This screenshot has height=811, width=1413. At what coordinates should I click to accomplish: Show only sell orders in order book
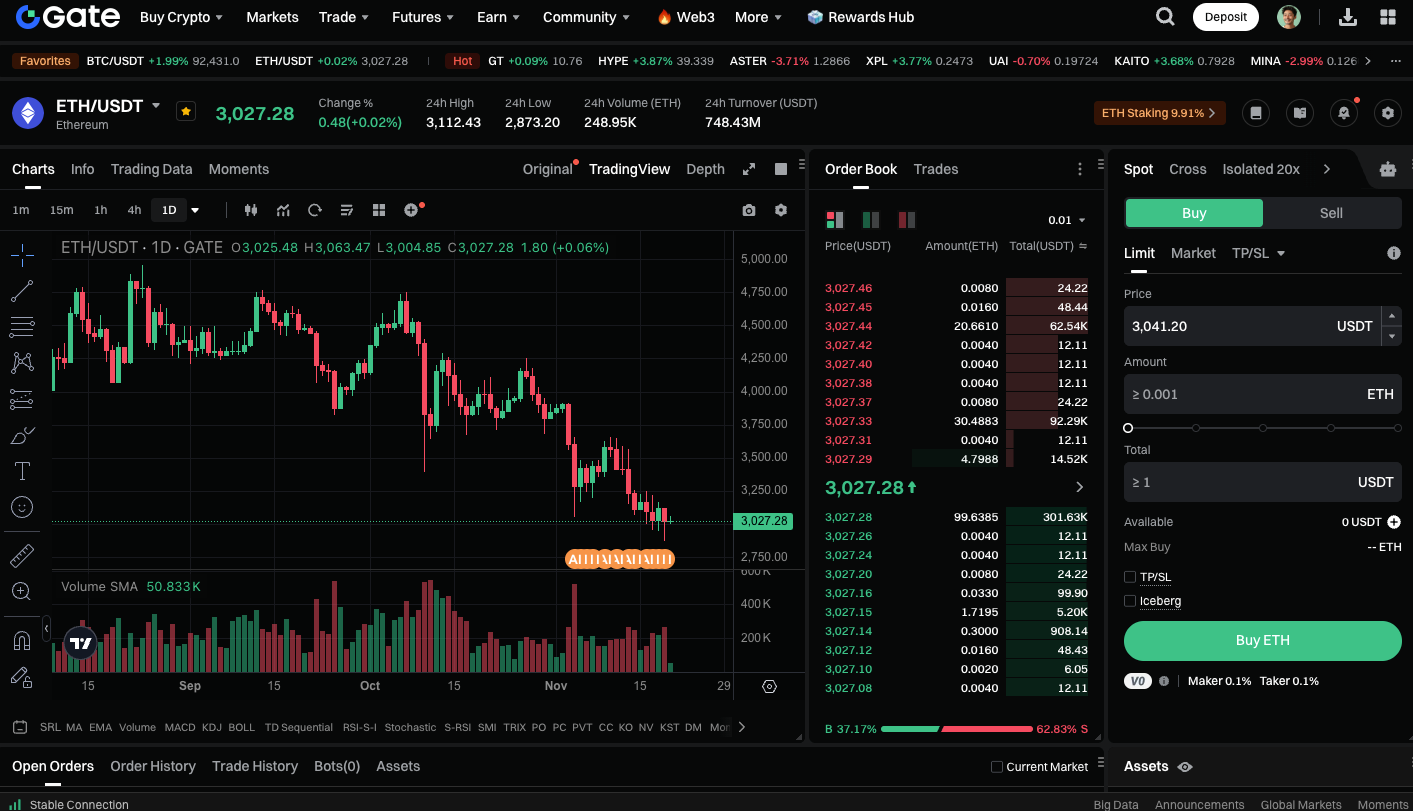pyautogui.click(x=907, y=220)
